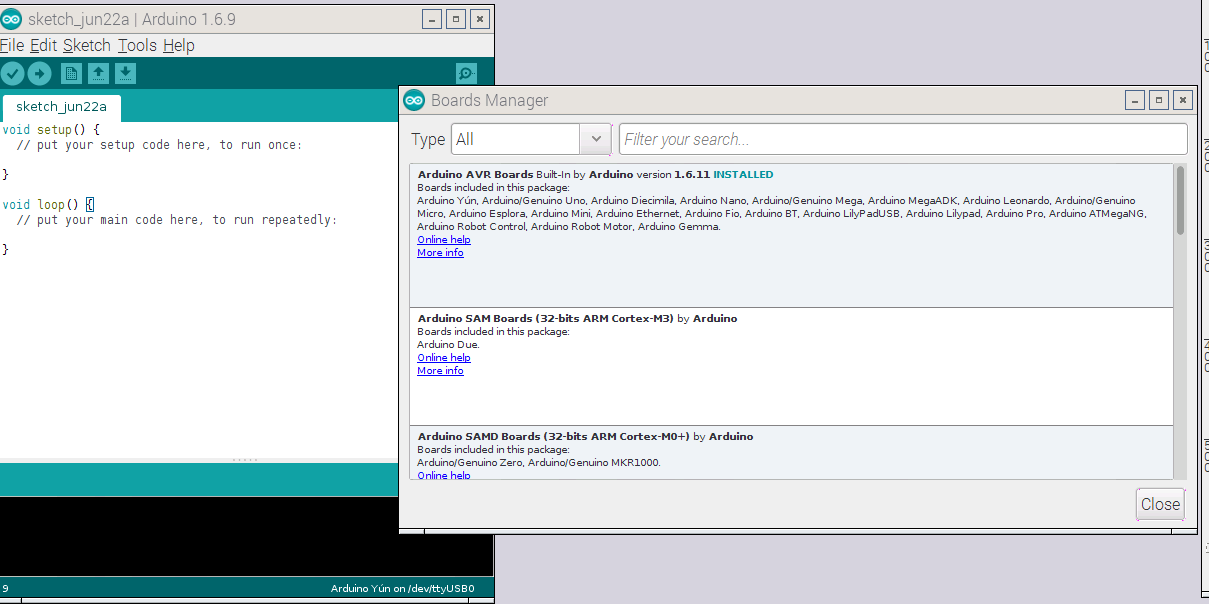Place cursor on 'void setup() {' line
The width and height of the screenshot is (1209, 604).
click(51, 130)
